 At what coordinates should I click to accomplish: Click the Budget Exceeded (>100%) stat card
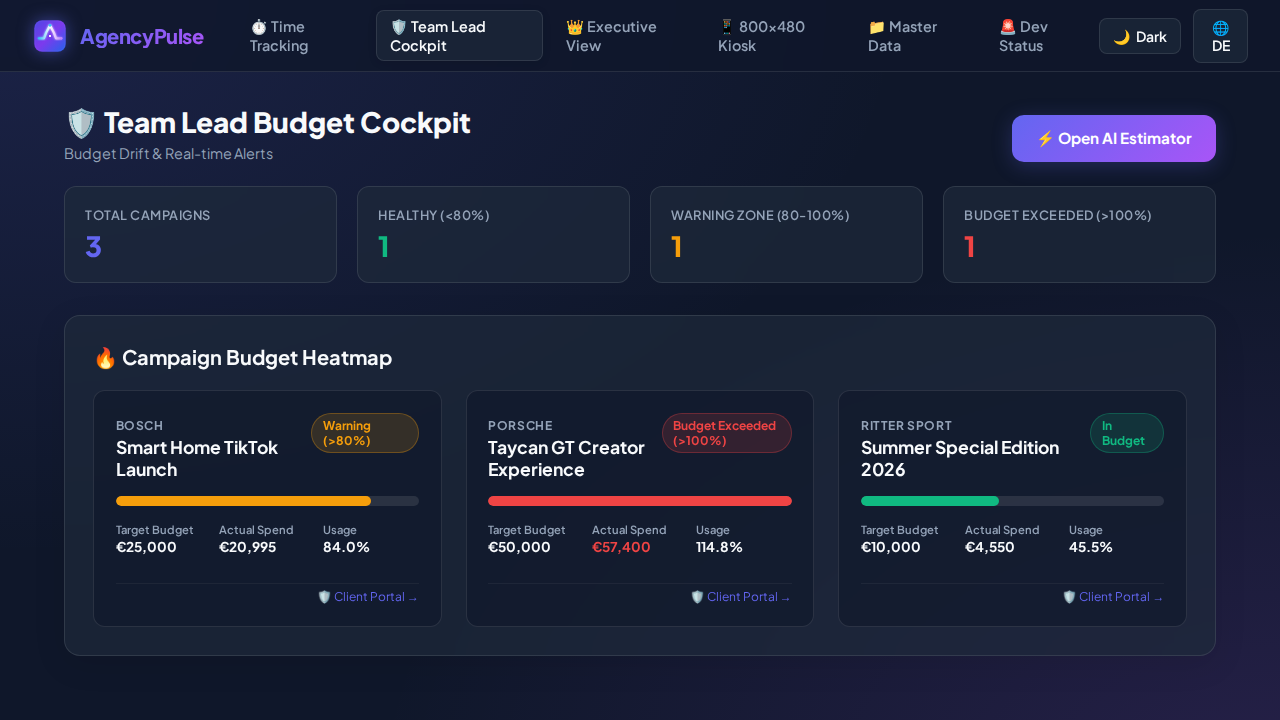pyautogui.click(x=1079, y=234)
